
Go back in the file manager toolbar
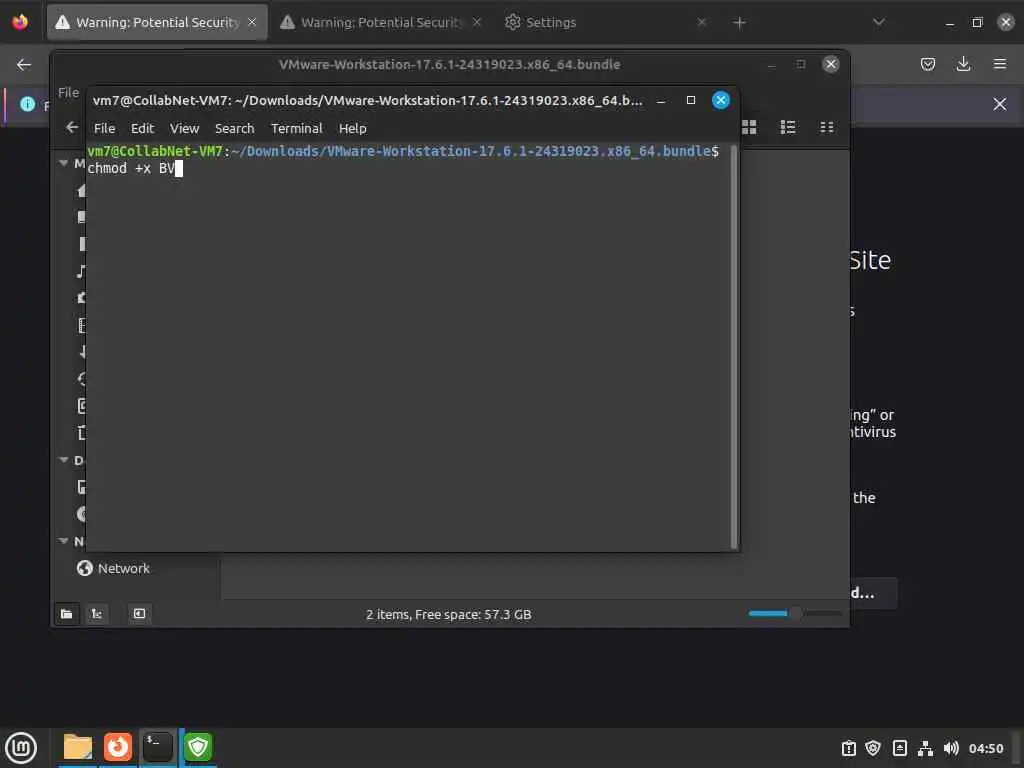tap(72, 127)
